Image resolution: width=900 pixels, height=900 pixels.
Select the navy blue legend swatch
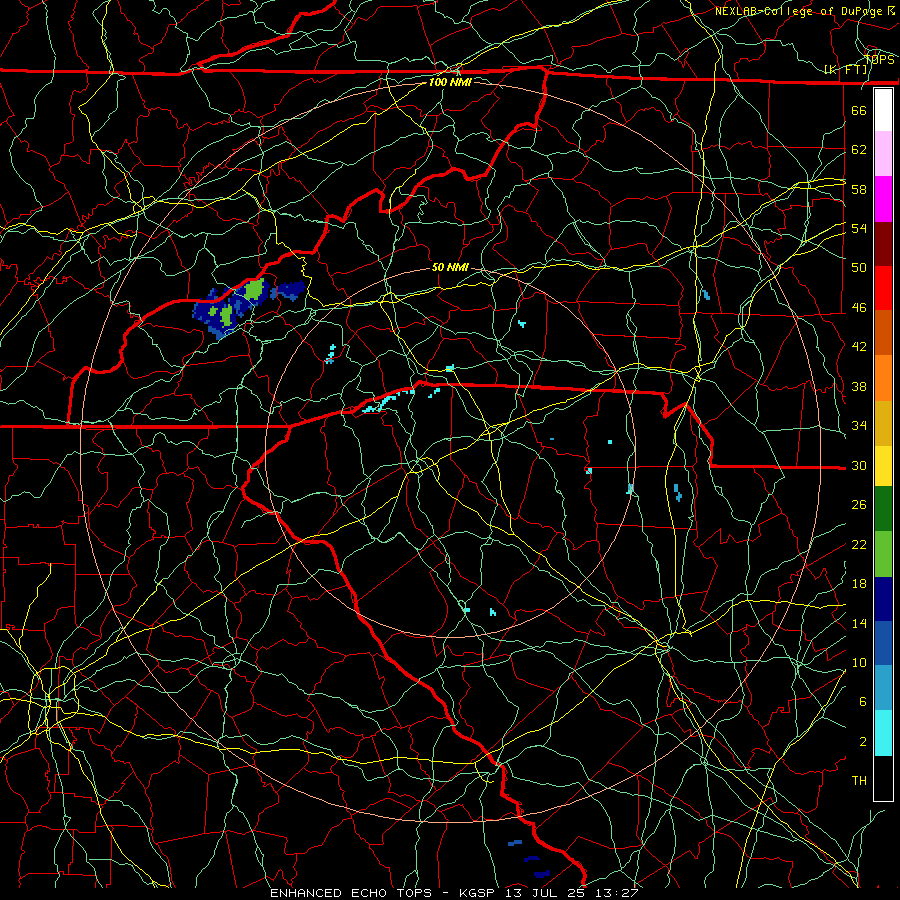pyautogui.click(x=883, y=599)
